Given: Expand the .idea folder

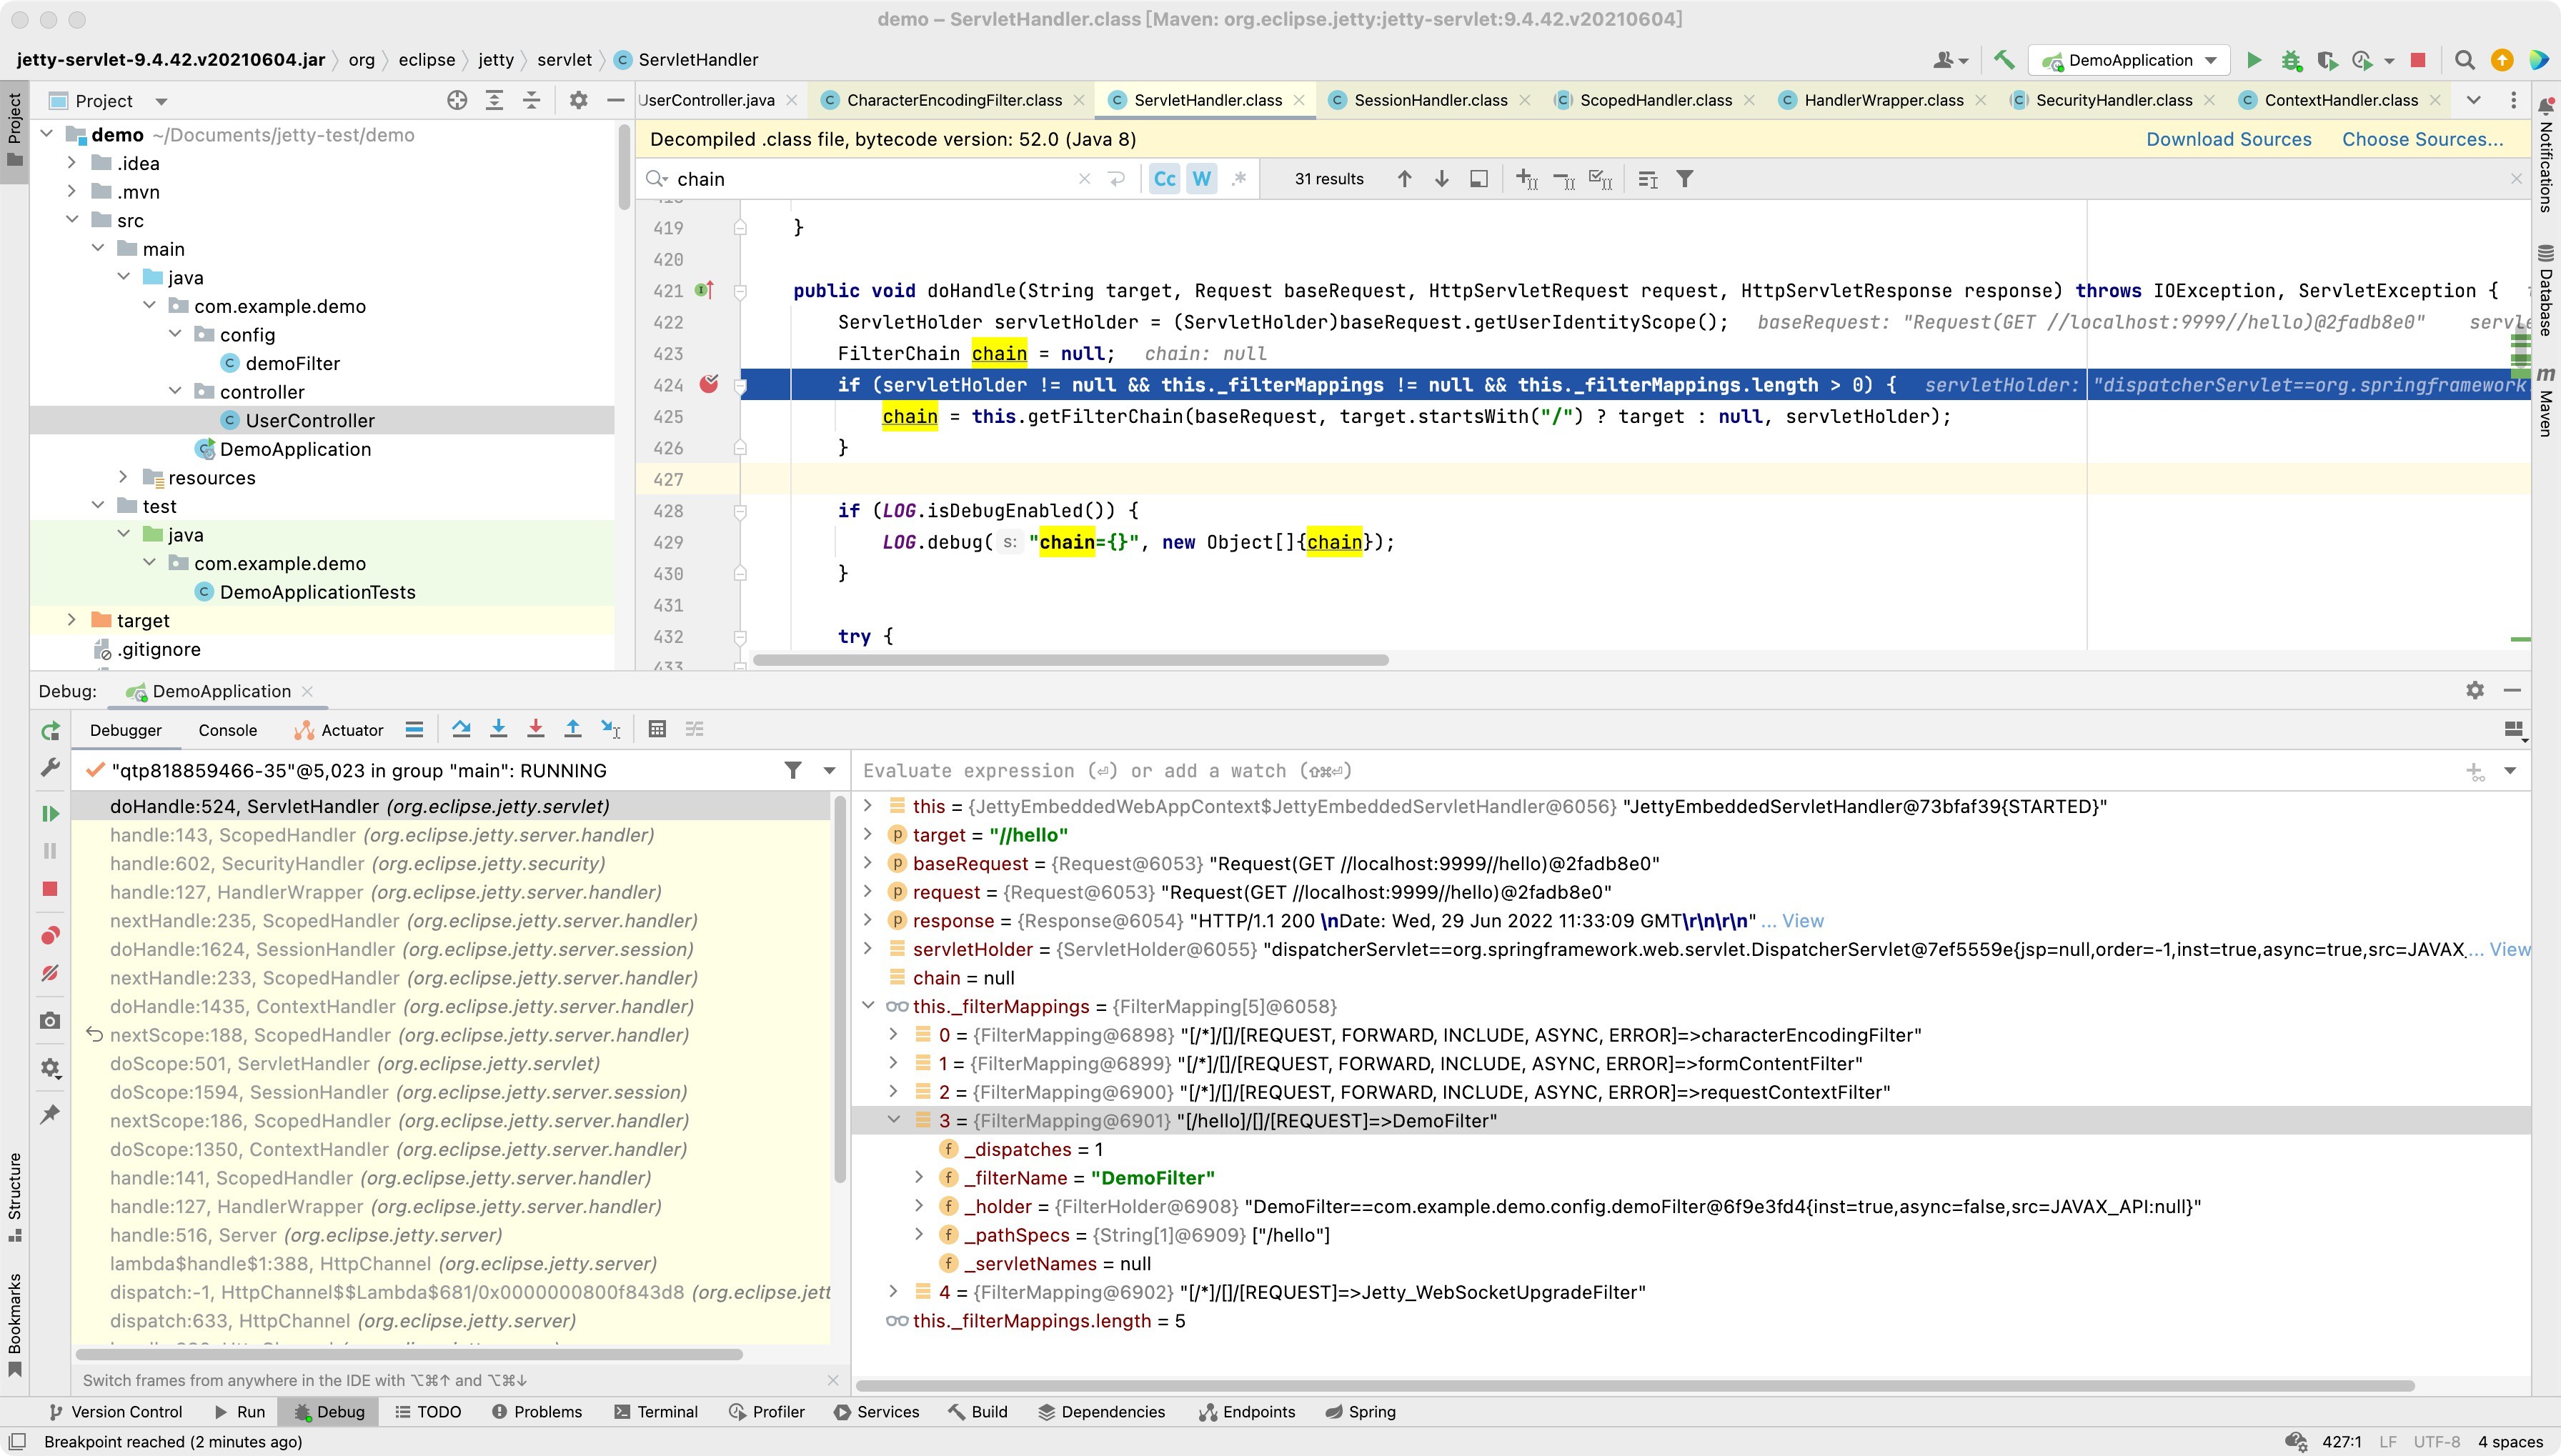Looking at the screenshot, I should 72,163.
